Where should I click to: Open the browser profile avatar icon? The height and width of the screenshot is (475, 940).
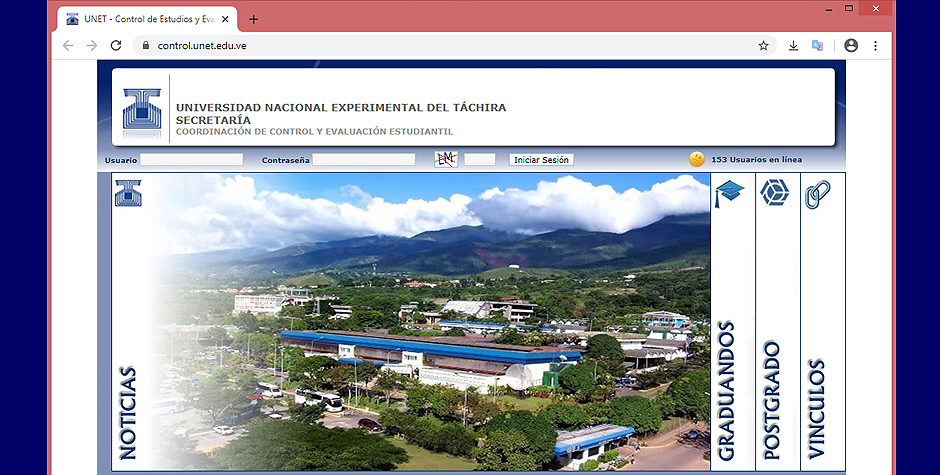(851, 46)
